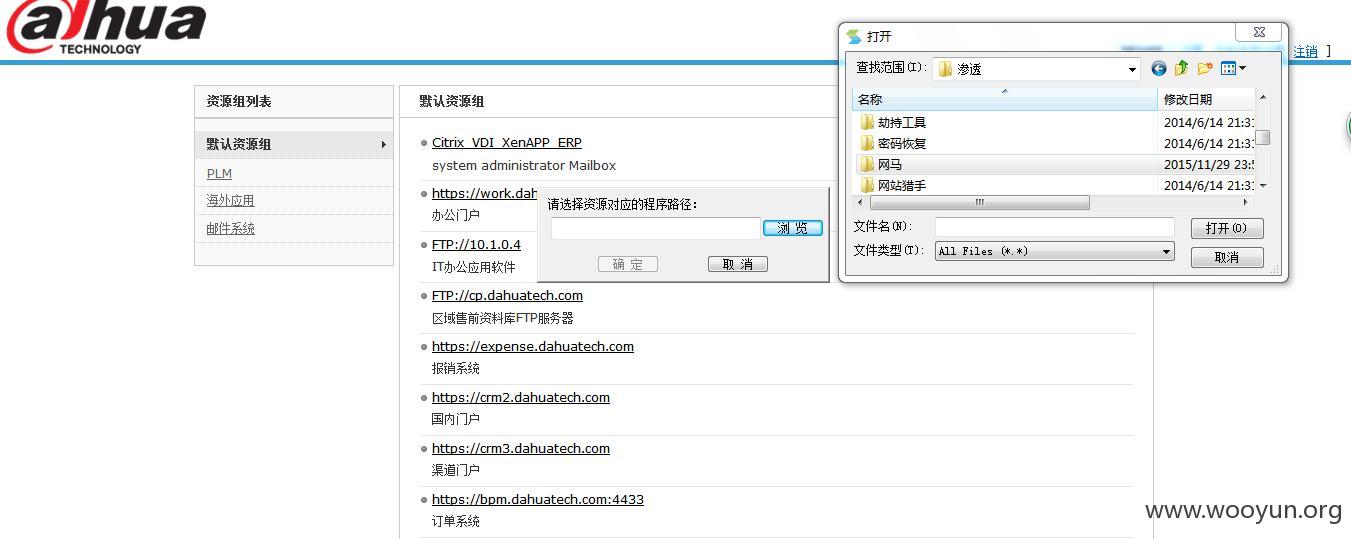The height and width of the screenshot is (539, 1351).
Task: Click the 注销 logout link
Action: click(x=1305, y=51)
